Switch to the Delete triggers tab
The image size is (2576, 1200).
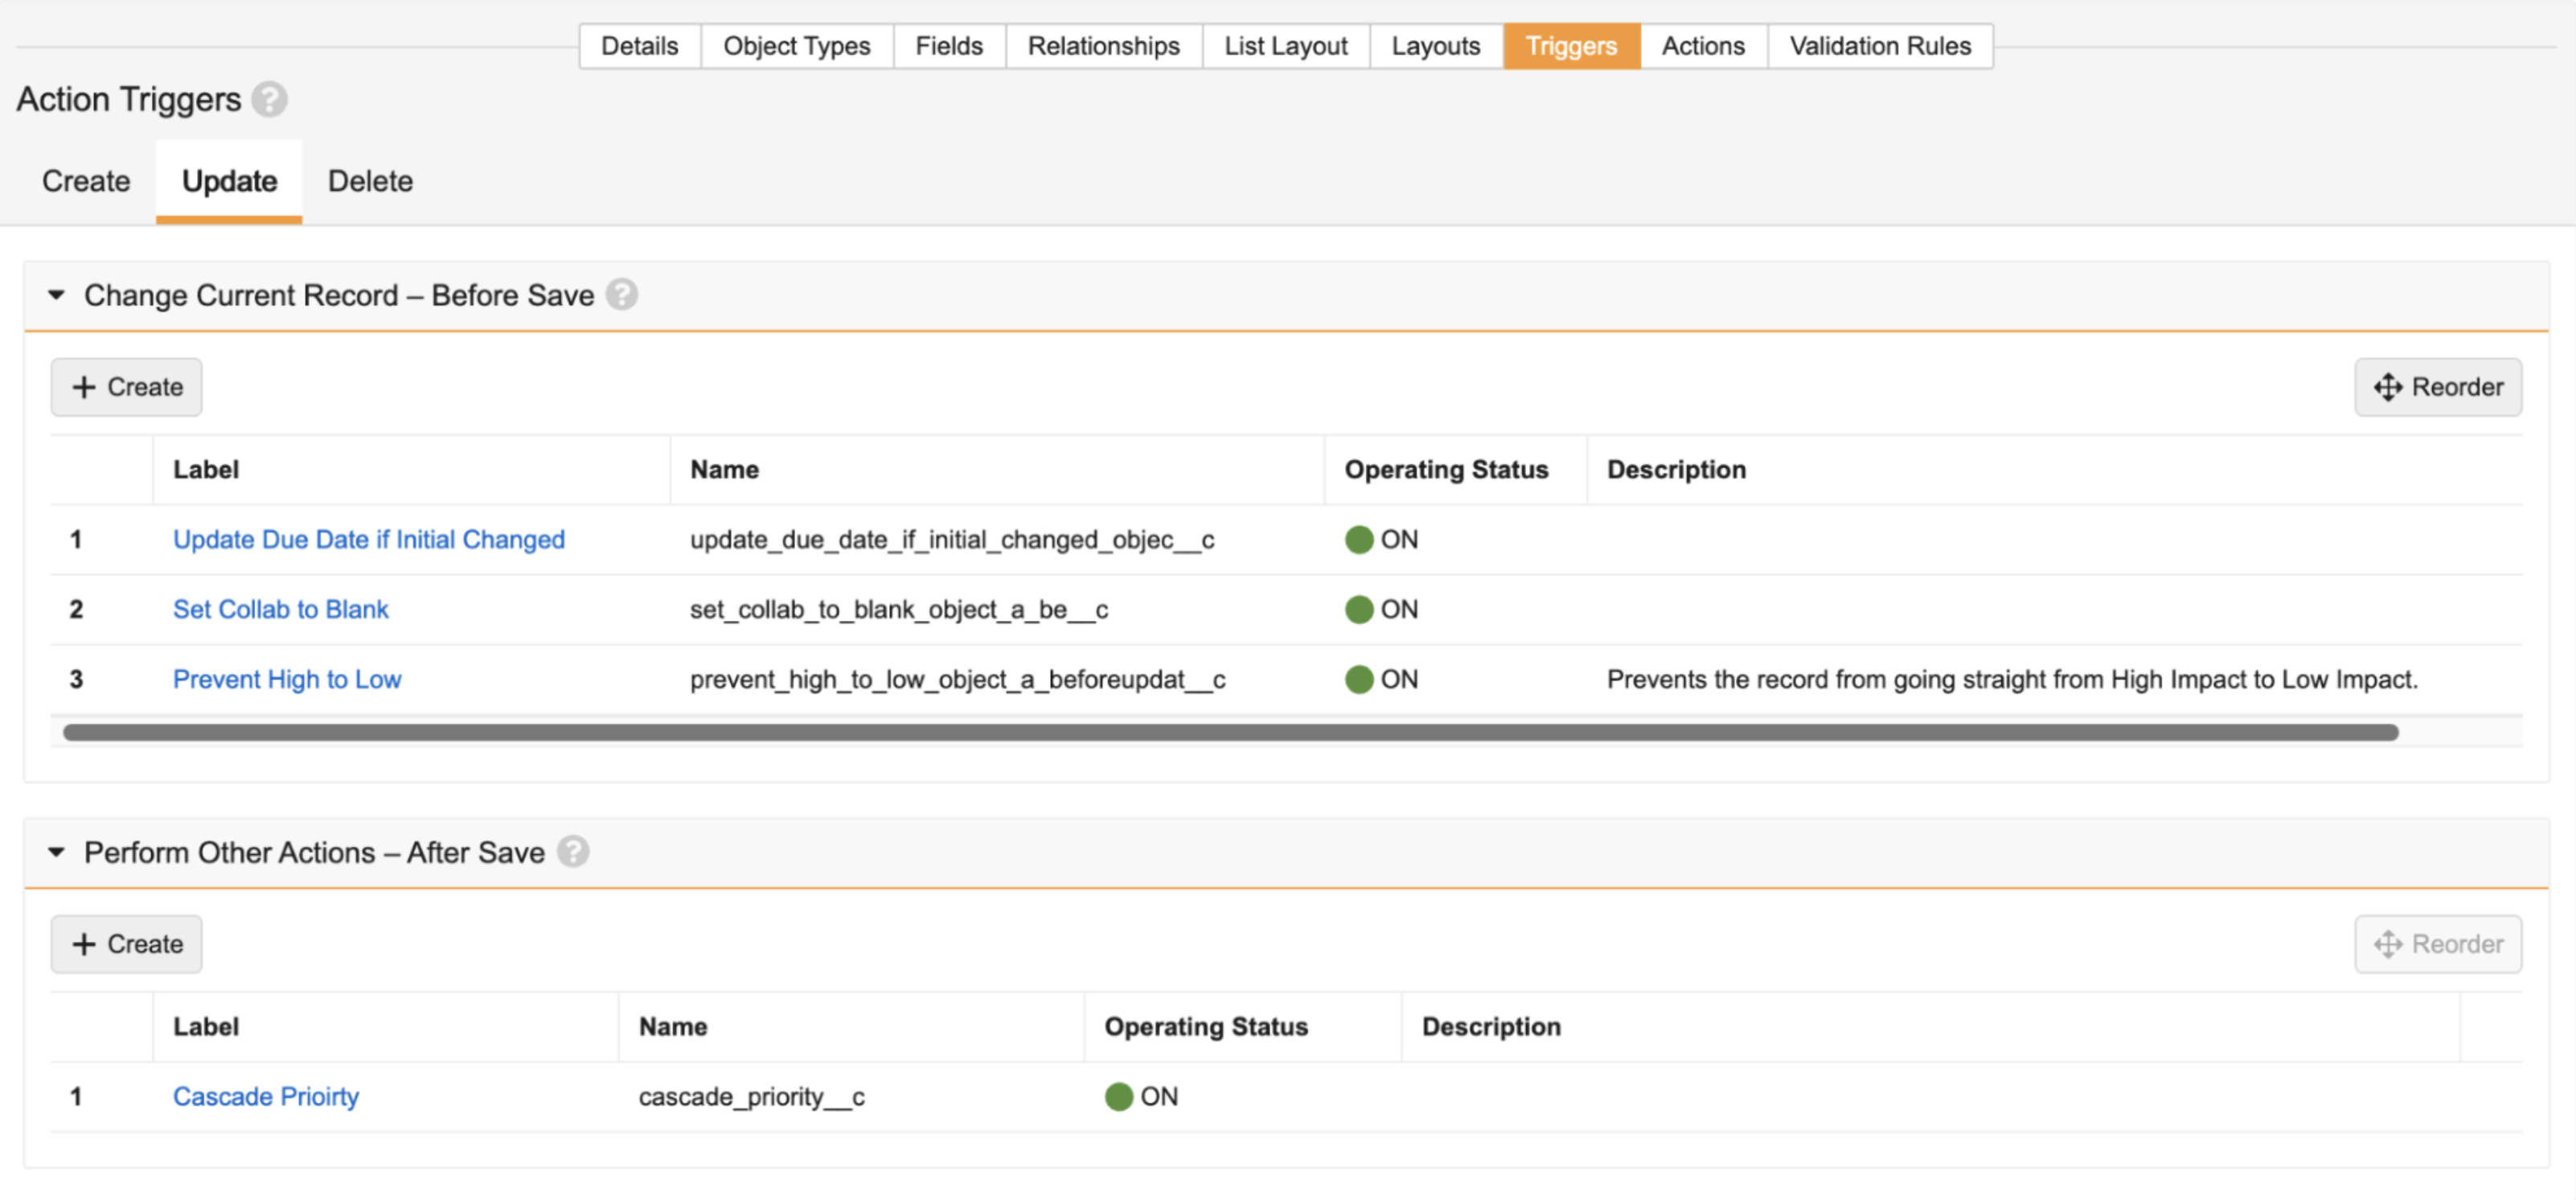tap(370, 181)
